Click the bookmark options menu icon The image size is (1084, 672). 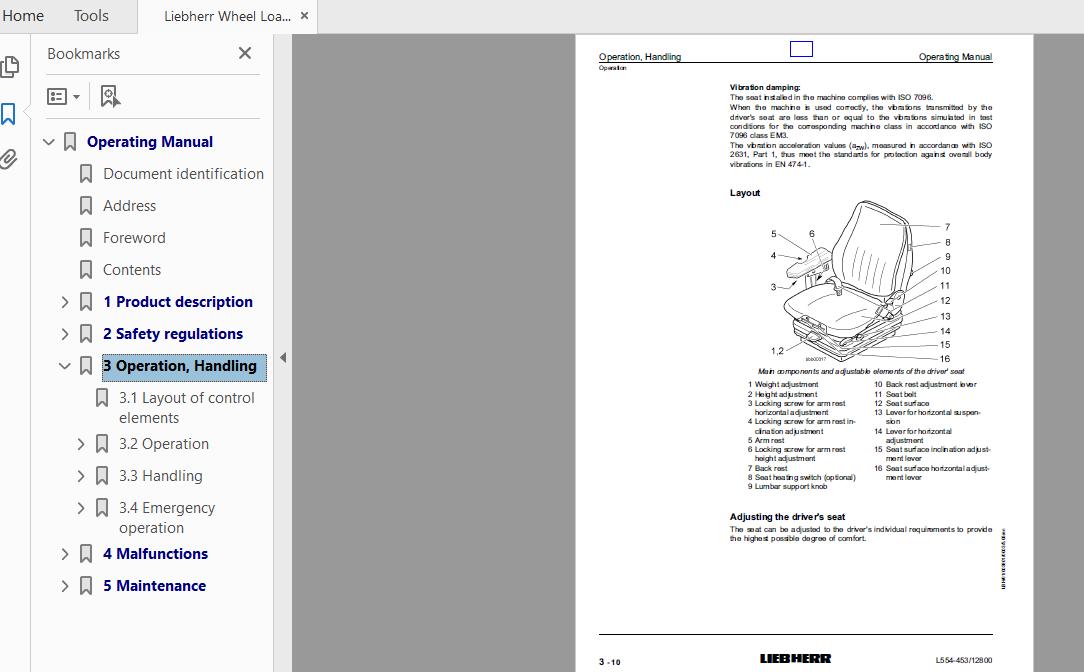click(57, 95)
